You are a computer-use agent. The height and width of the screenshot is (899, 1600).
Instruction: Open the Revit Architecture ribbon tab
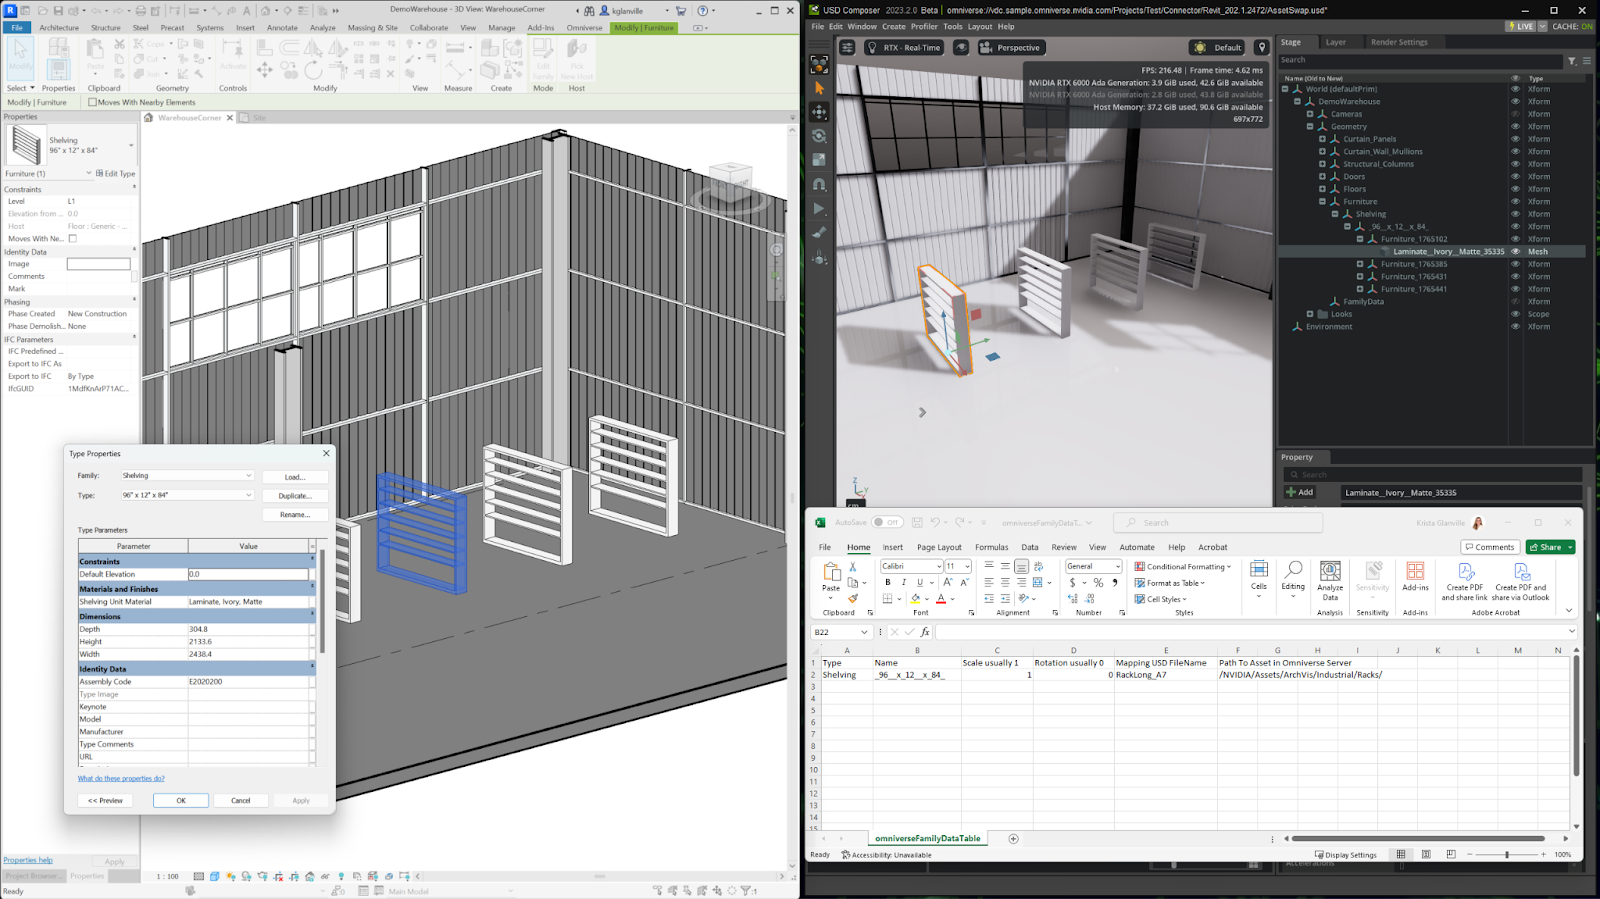coord(59,28)
